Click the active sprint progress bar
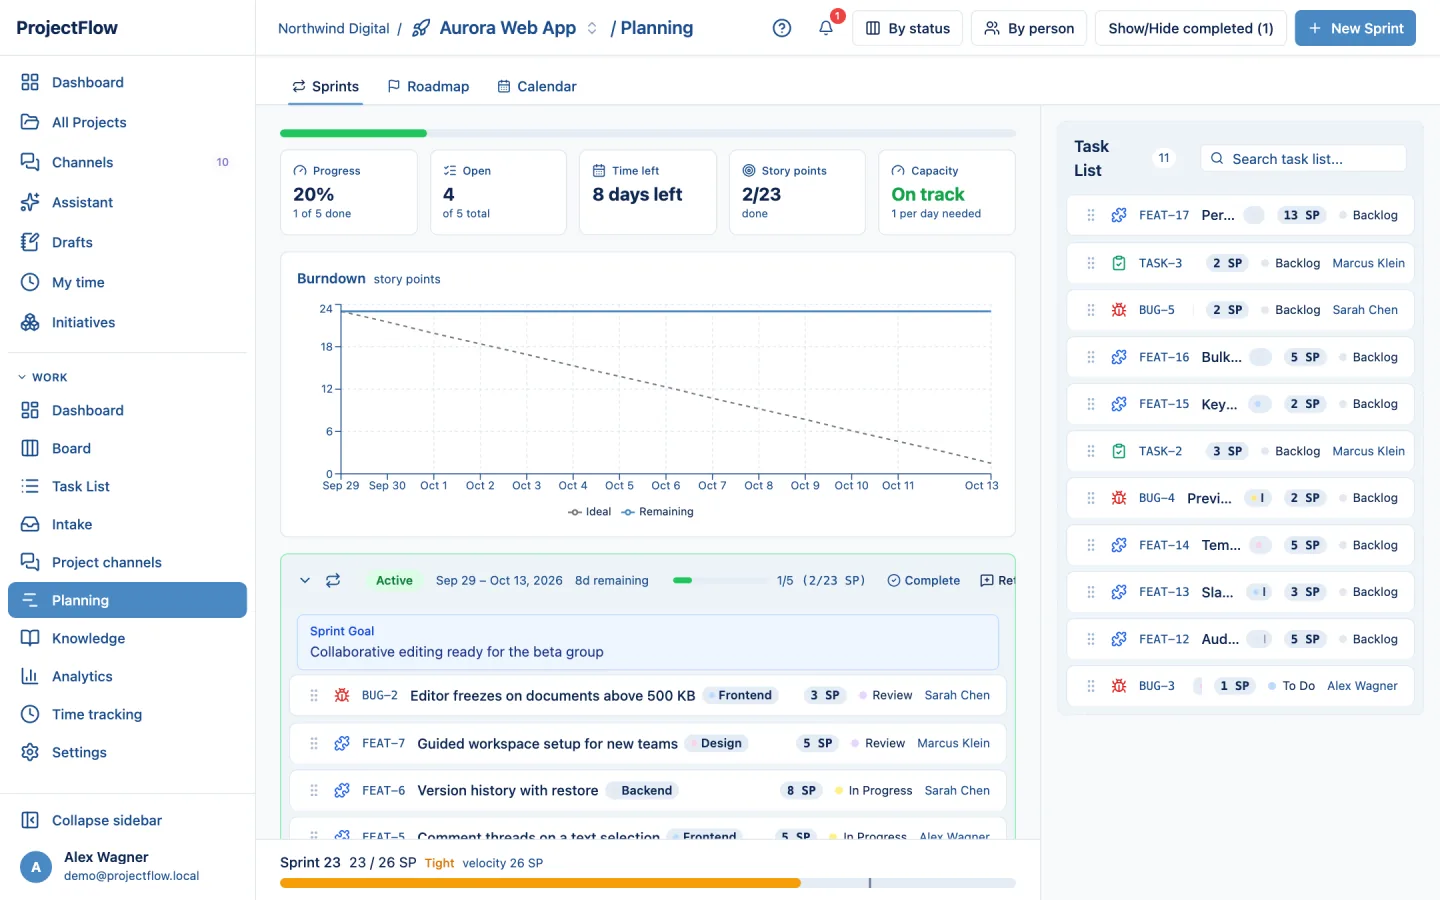The height and width of the screenshot is (900, 1440). [720, 580]
